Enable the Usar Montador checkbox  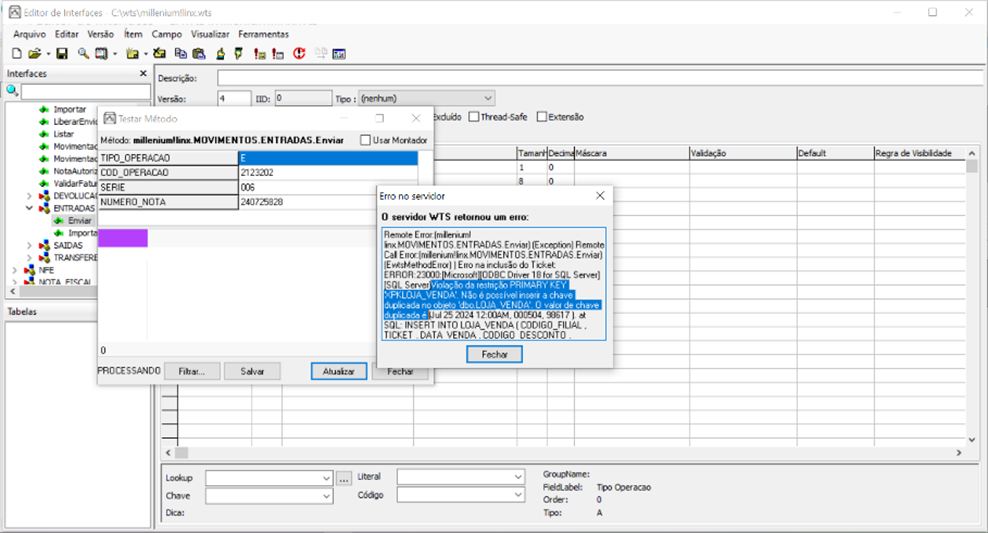click(x=366, y=140)
